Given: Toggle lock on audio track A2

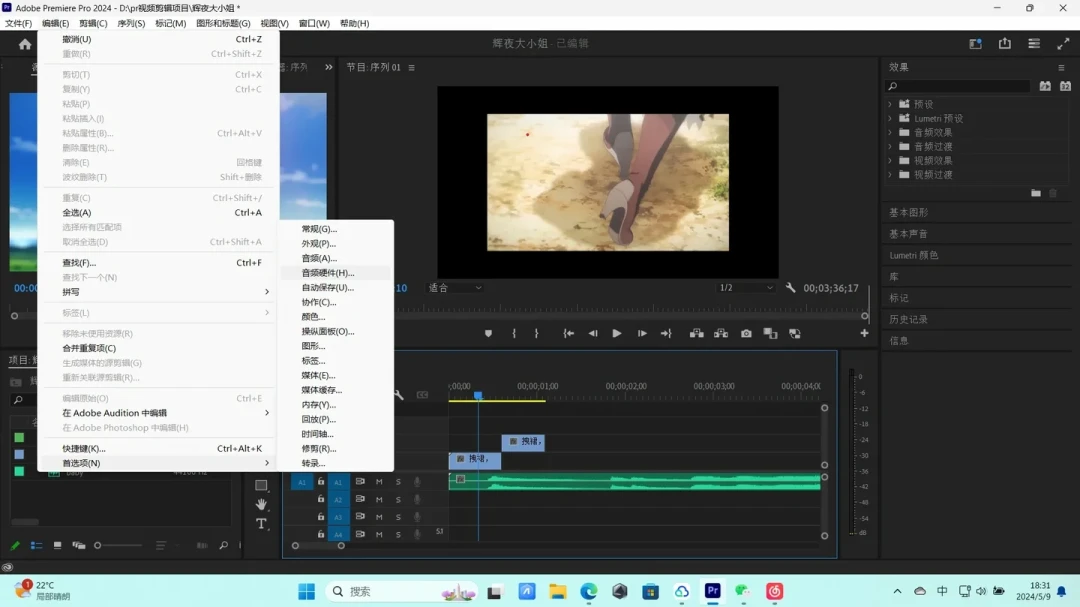Looking at the screenshot, I should pyautogui.click(x=321, y=500).
